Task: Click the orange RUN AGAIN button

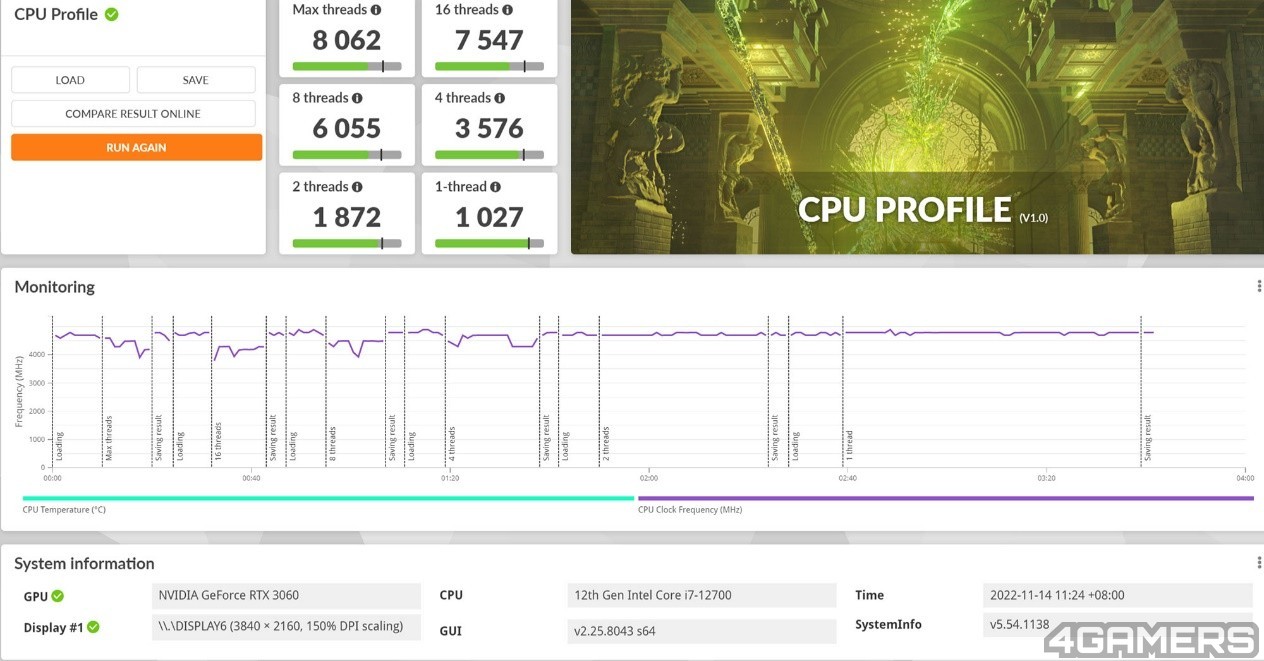Action: 136,148
